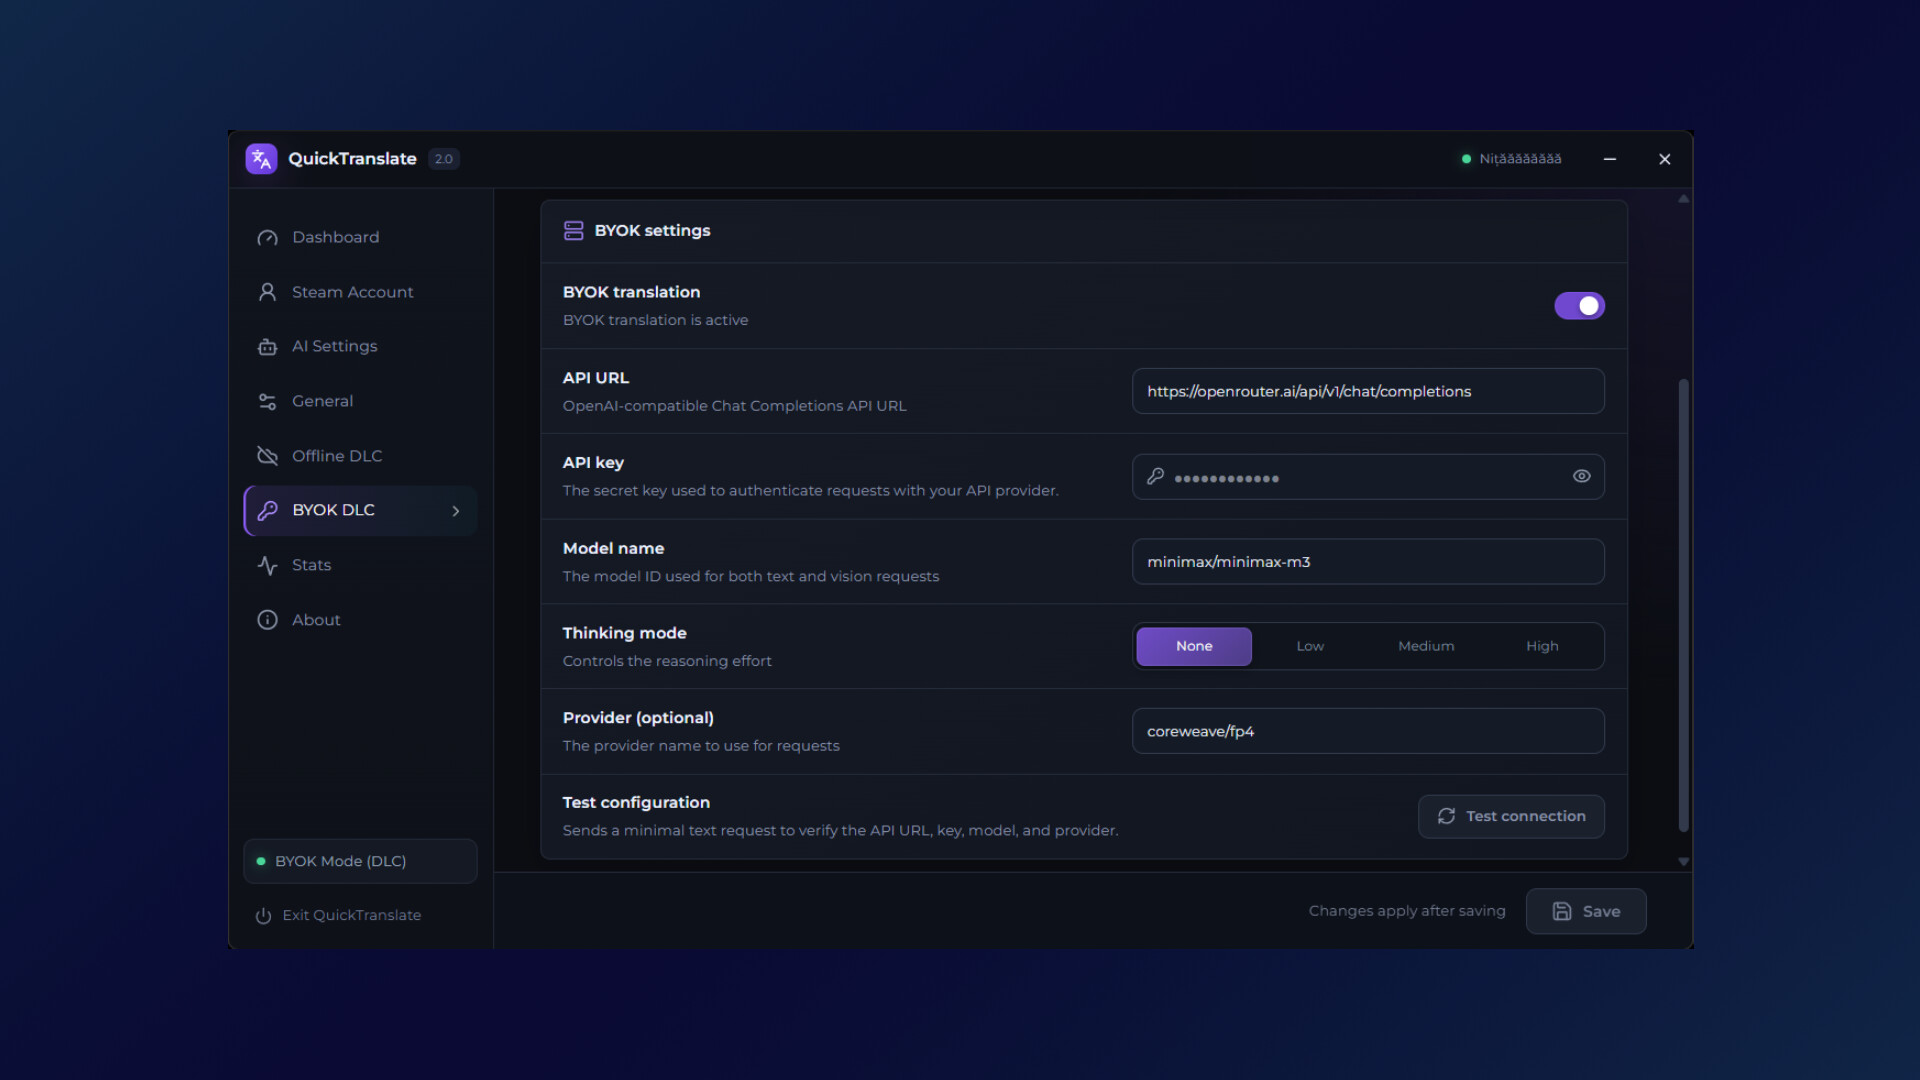The image size is (1920, 1080).
Task: Click the scrollbar down arrow
Action: point(1683,862)
